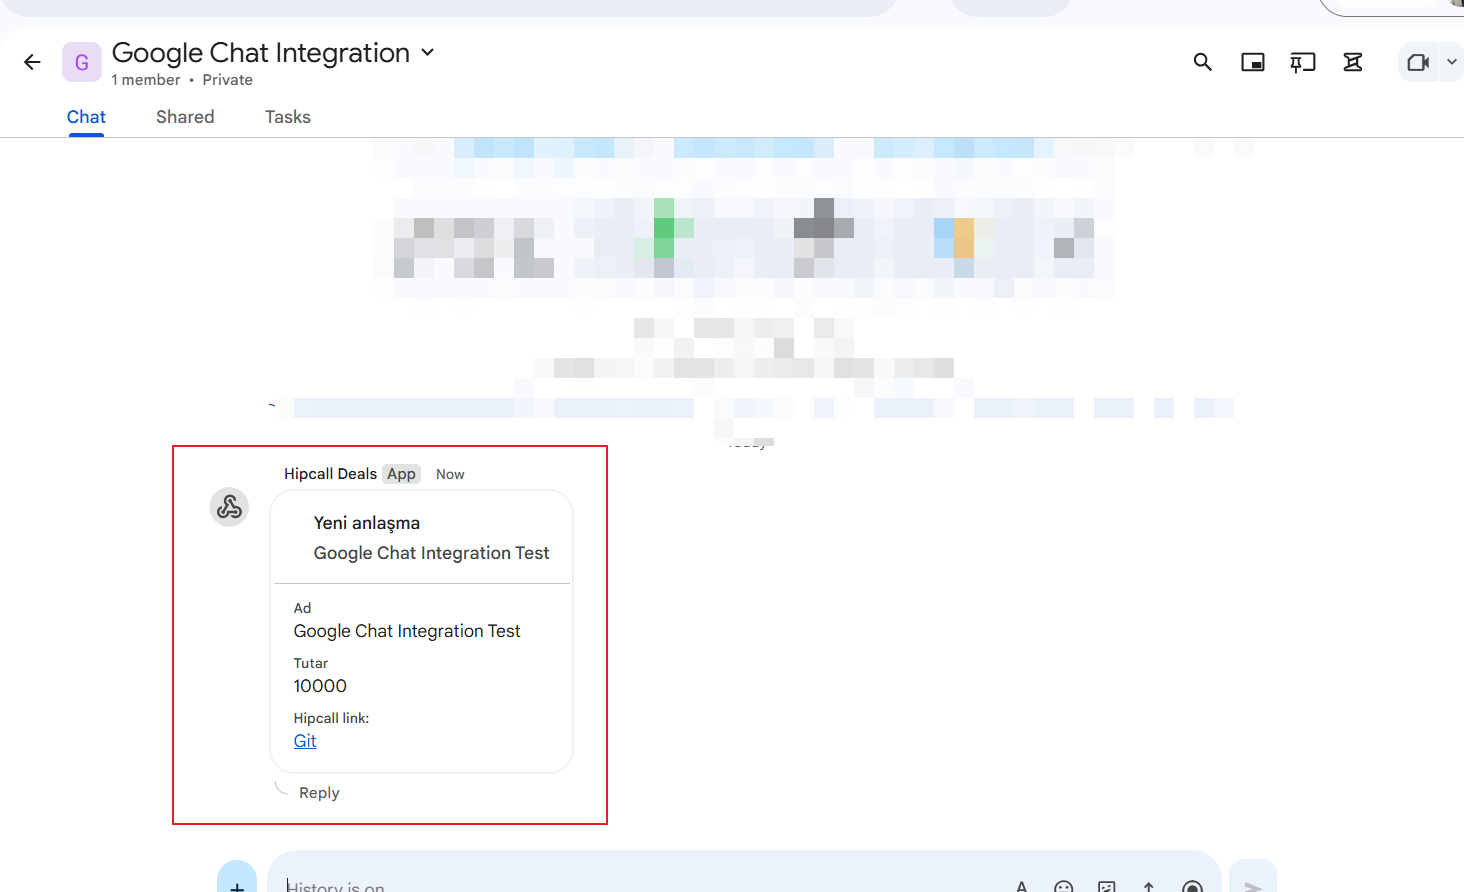Screen dimensions: 1464x892
Task: Click the App badge beside Hipcall Deals
Action: [x=402, y=474]
